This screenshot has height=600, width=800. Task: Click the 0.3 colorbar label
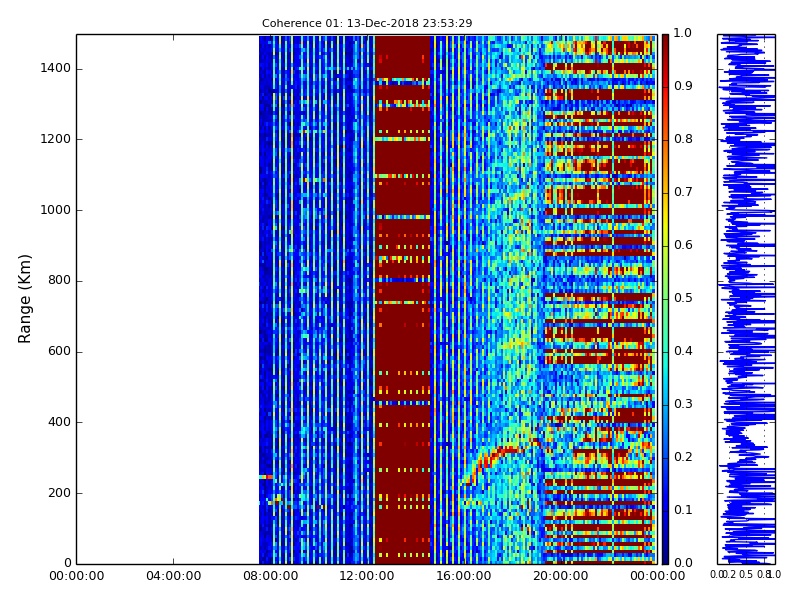683,404
